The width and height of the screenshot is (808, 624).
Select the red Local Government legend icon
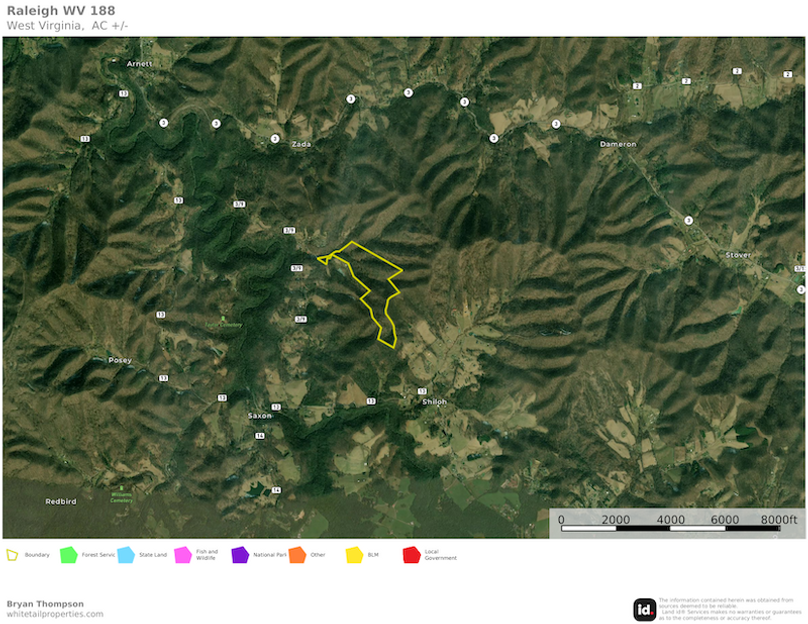tap(411, 554)
